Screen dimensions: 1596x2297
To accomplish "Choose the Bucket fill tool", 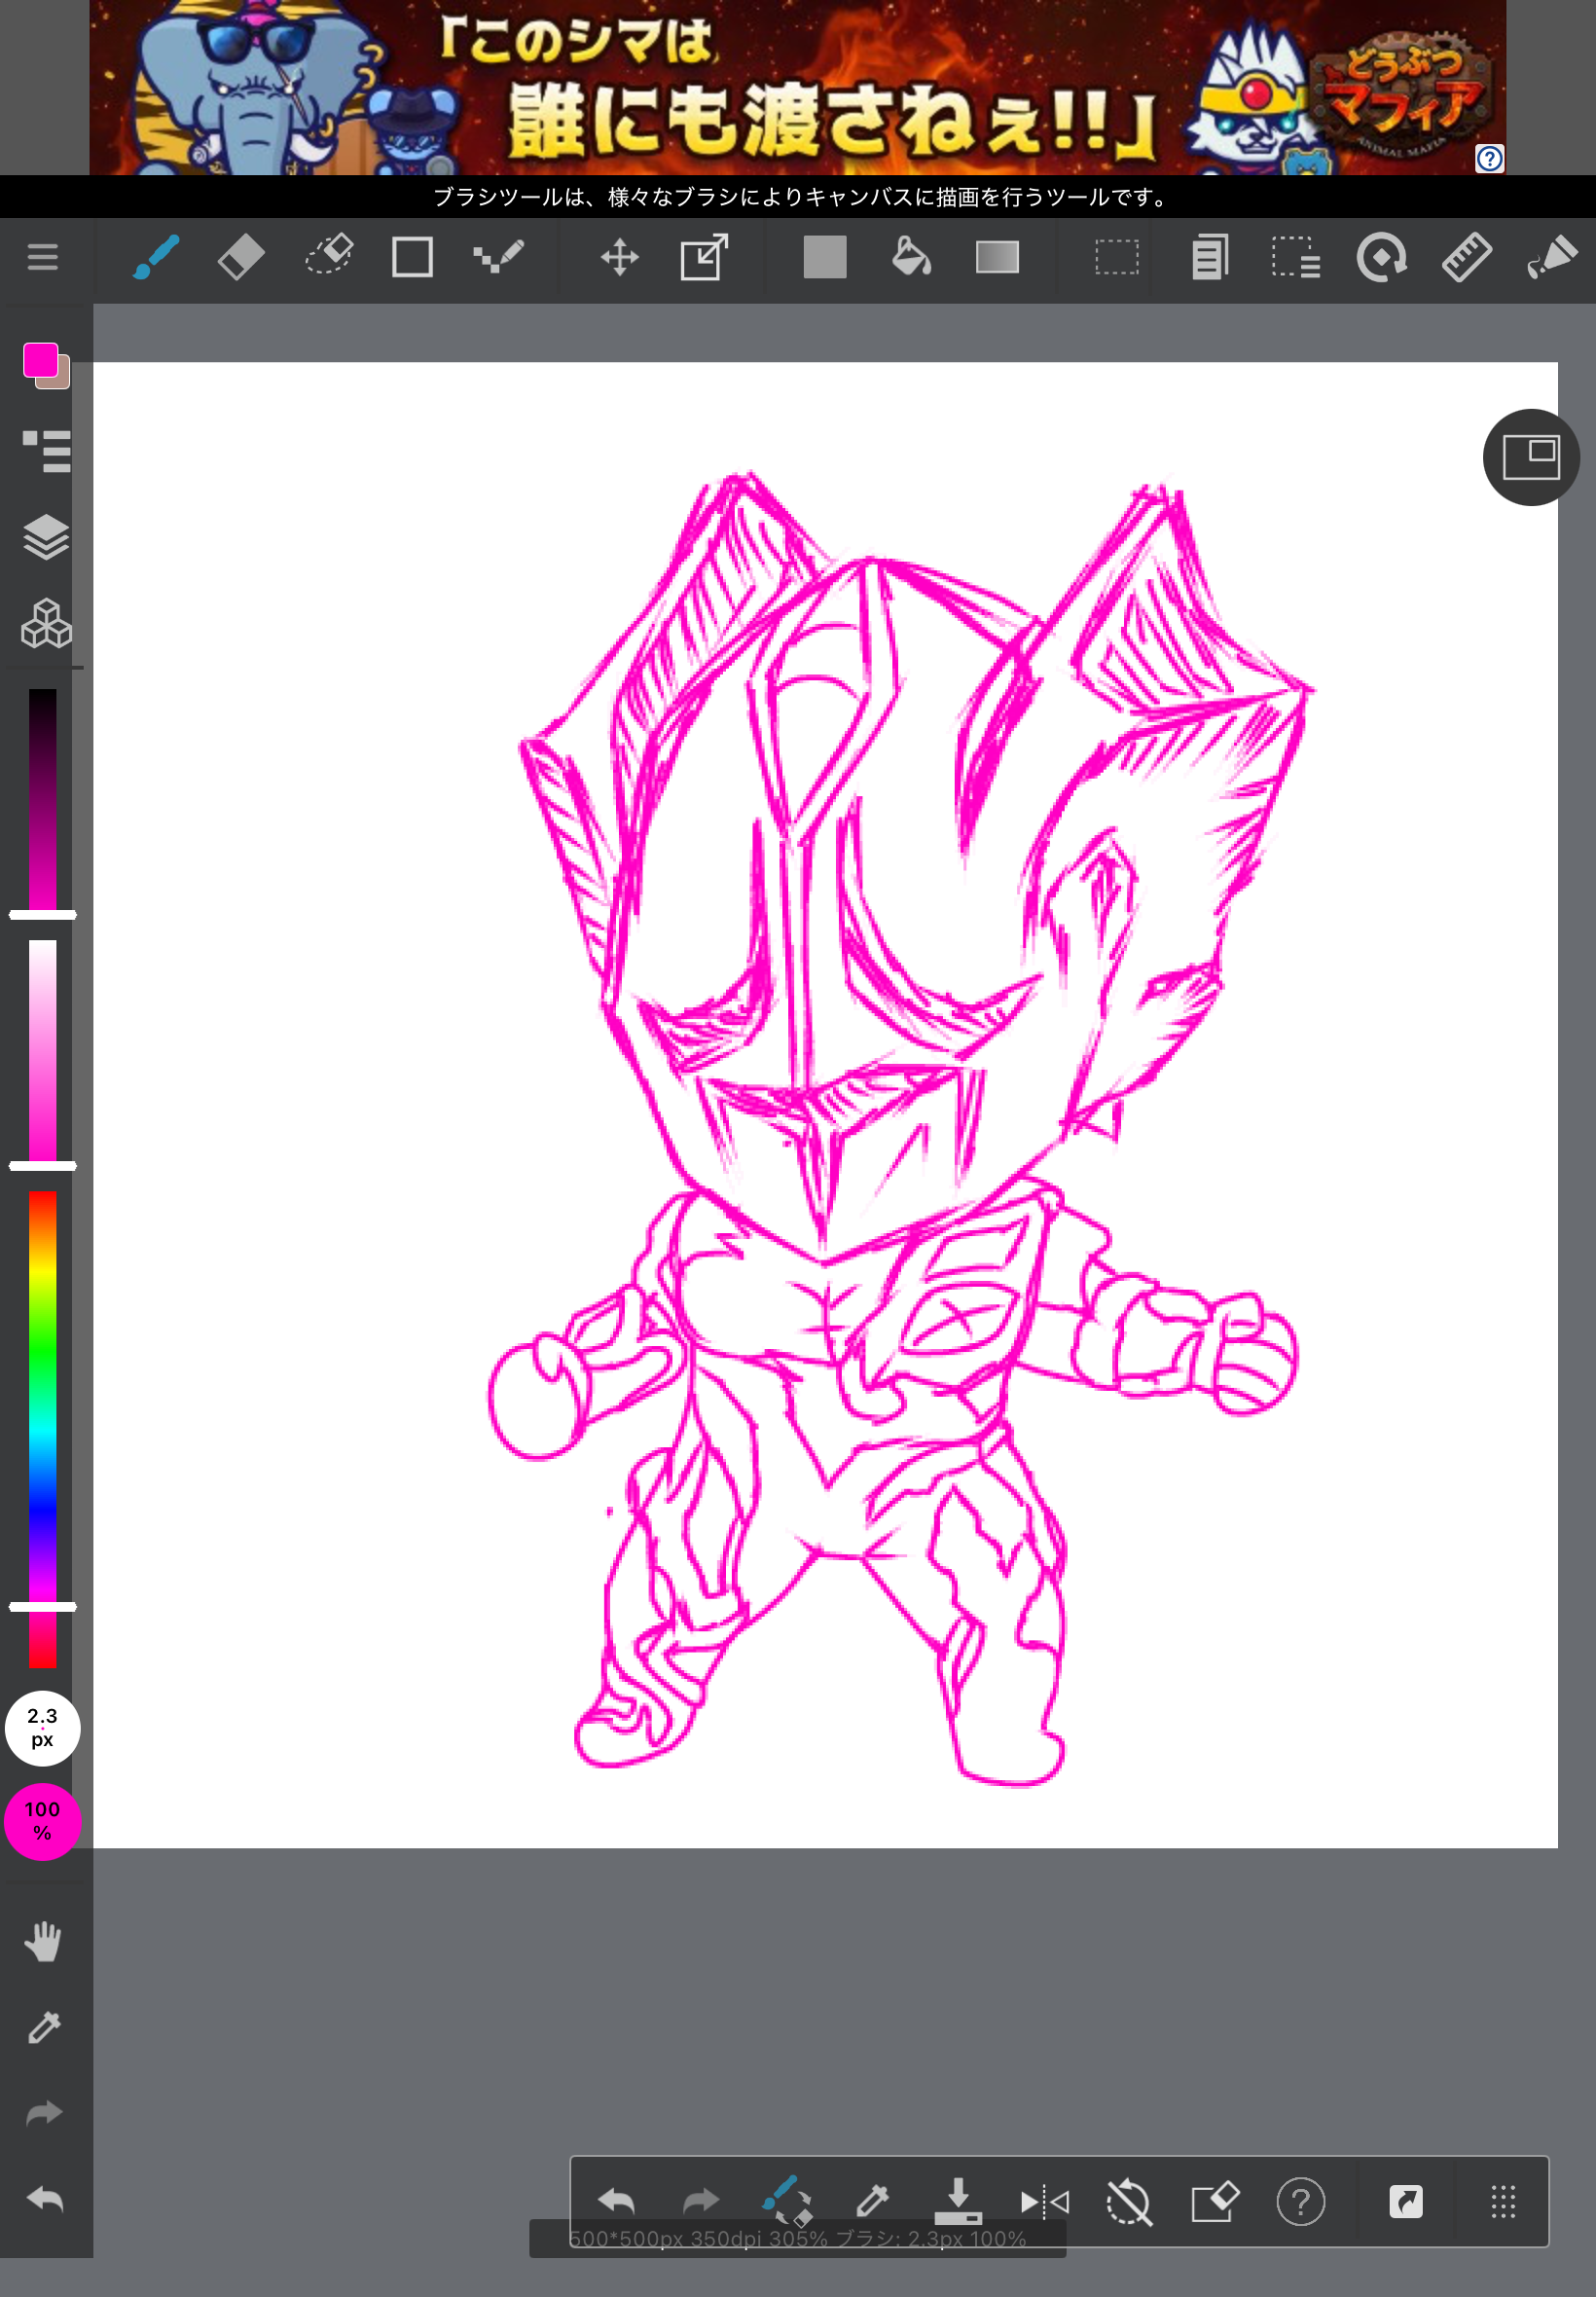I will coord(910,258).
